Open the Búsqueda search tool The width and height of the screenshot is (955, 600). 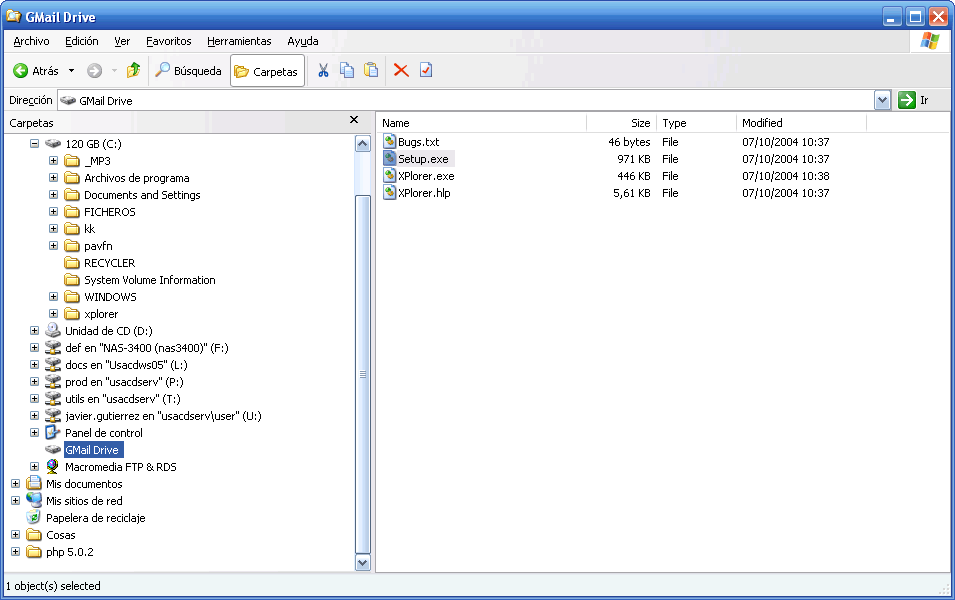(188, 71)
